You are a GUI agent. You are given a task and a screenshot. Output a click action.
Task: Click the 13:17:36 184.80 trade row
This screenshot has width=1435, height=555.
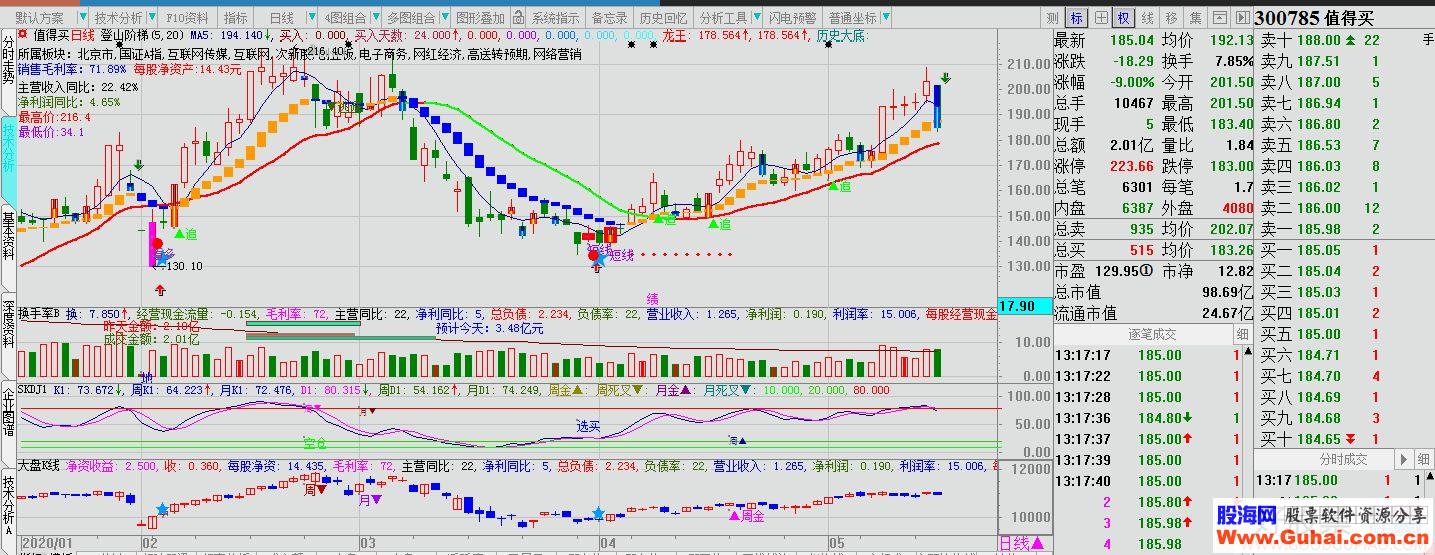coord(1148,417)
